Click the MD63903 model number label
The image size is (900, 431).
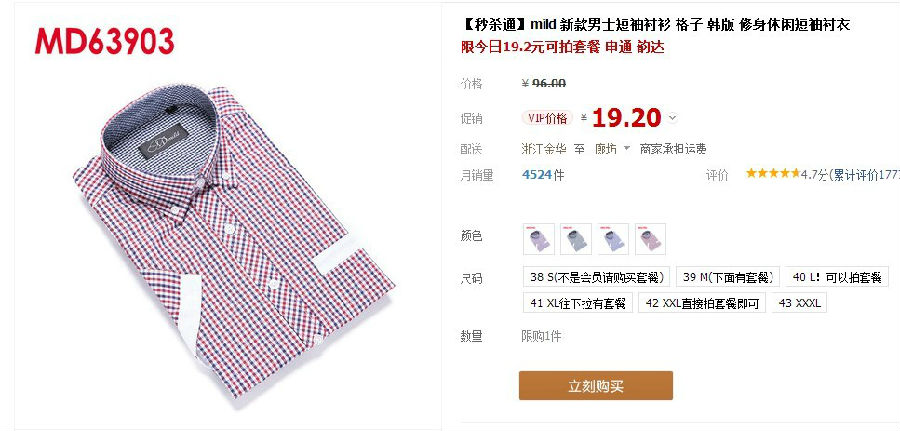(104, 41)
